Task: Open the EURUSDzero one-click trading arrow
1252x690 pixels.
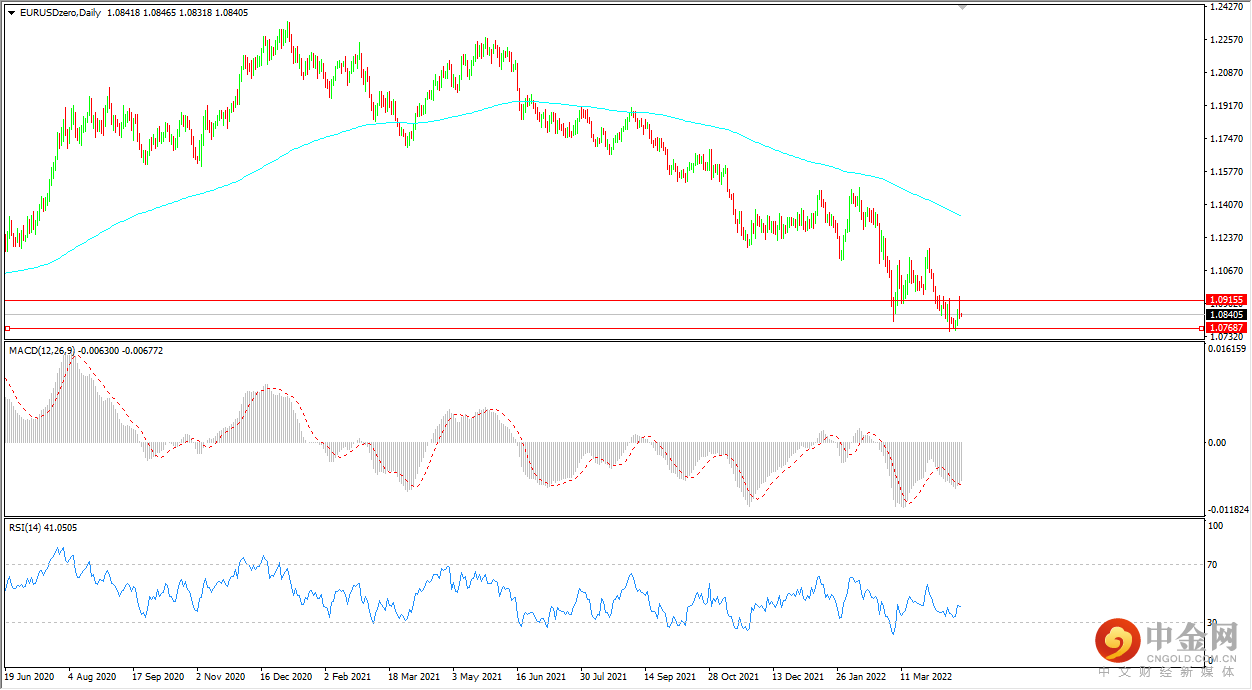Action: coord(11,12)
